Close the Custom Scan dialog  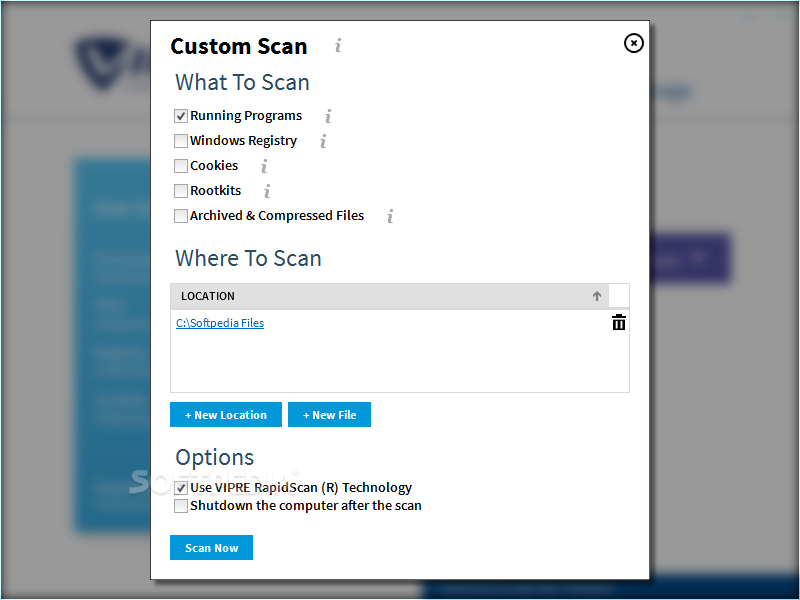pos(633,43)
